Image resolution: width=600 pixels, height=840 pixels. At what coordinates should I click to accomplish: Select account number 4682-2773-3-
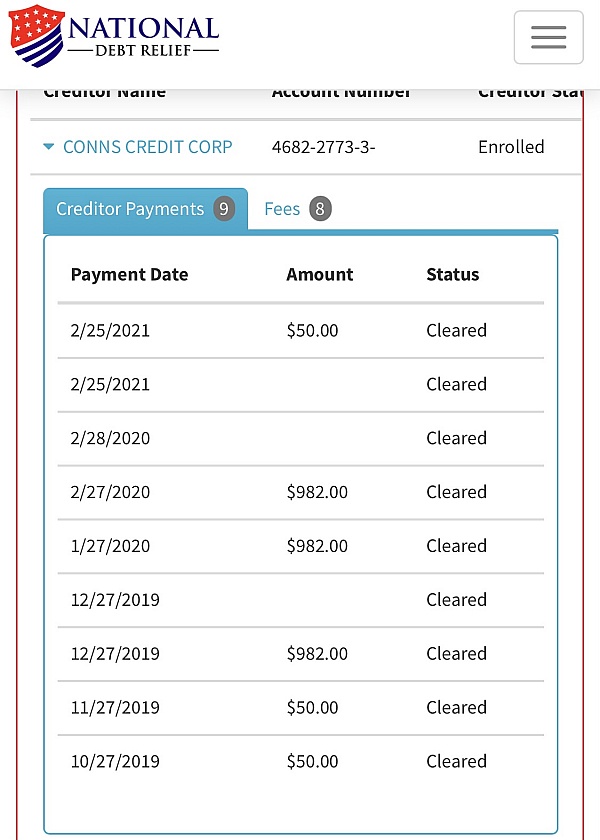(x=323, y=146)
